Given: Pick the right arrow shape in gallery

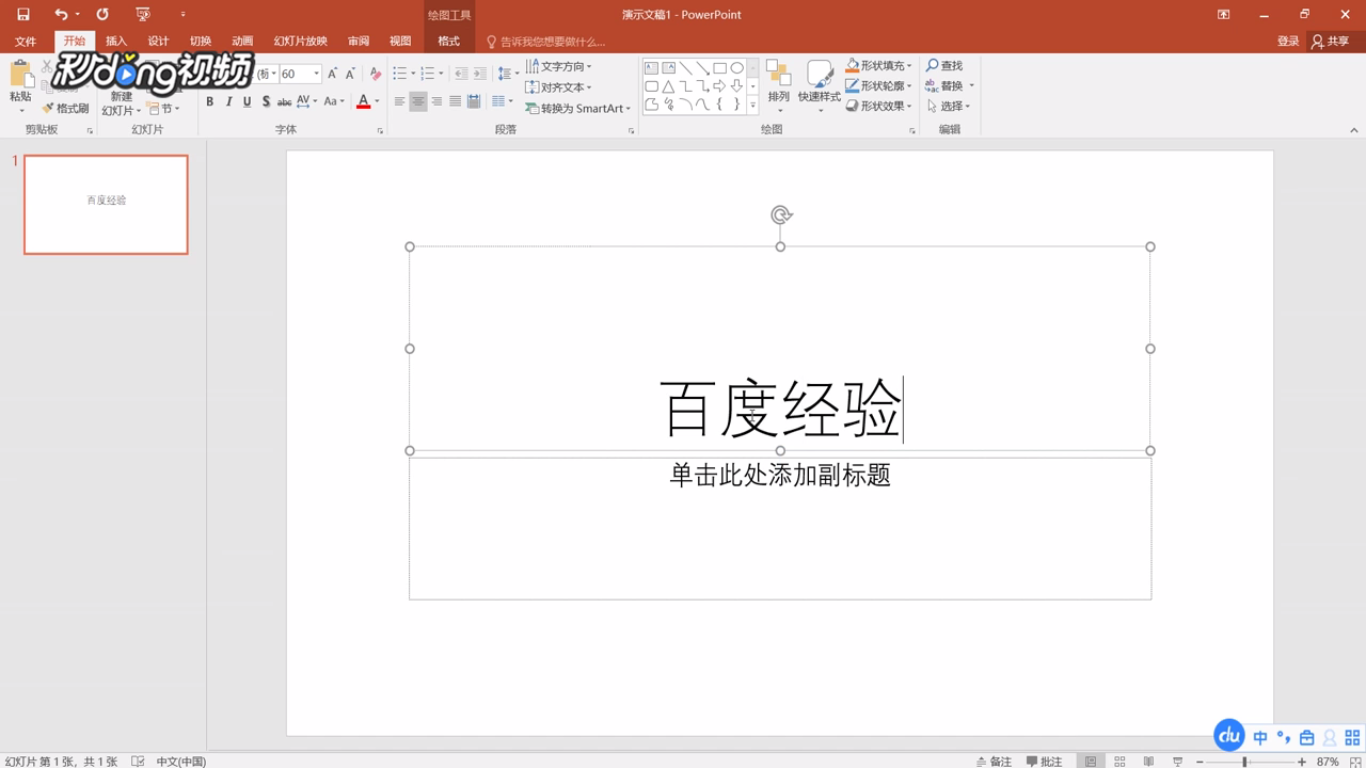Looking at the screenshot, I should [x=720, y=86].
